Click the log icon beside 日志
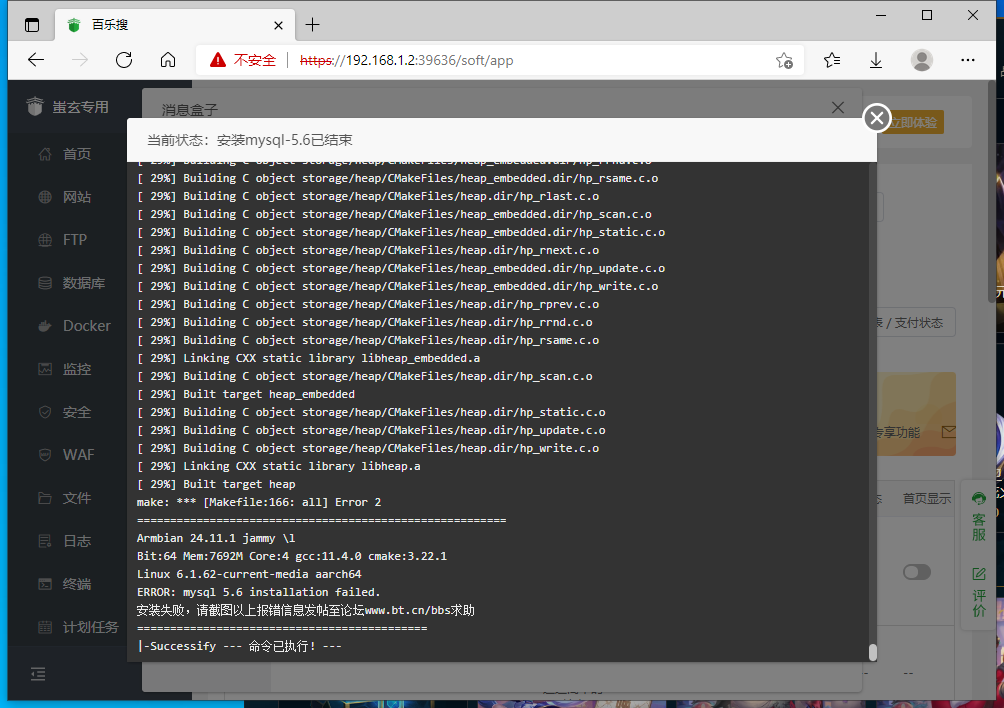 pos(45,541)
